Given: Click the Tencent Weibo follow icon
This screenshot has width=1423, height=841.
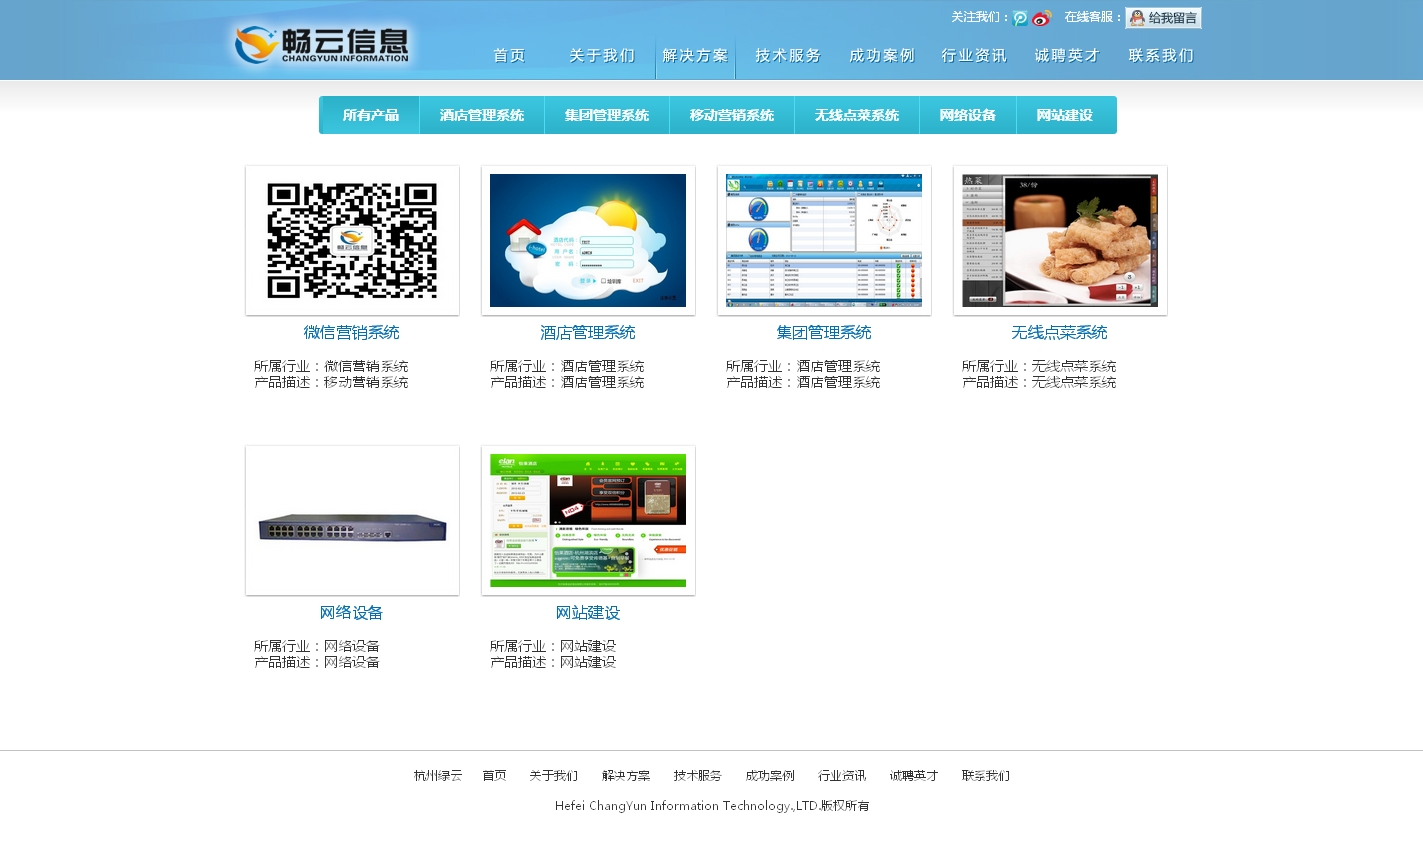Looking at the screenshot, I should coord(1020,18).
